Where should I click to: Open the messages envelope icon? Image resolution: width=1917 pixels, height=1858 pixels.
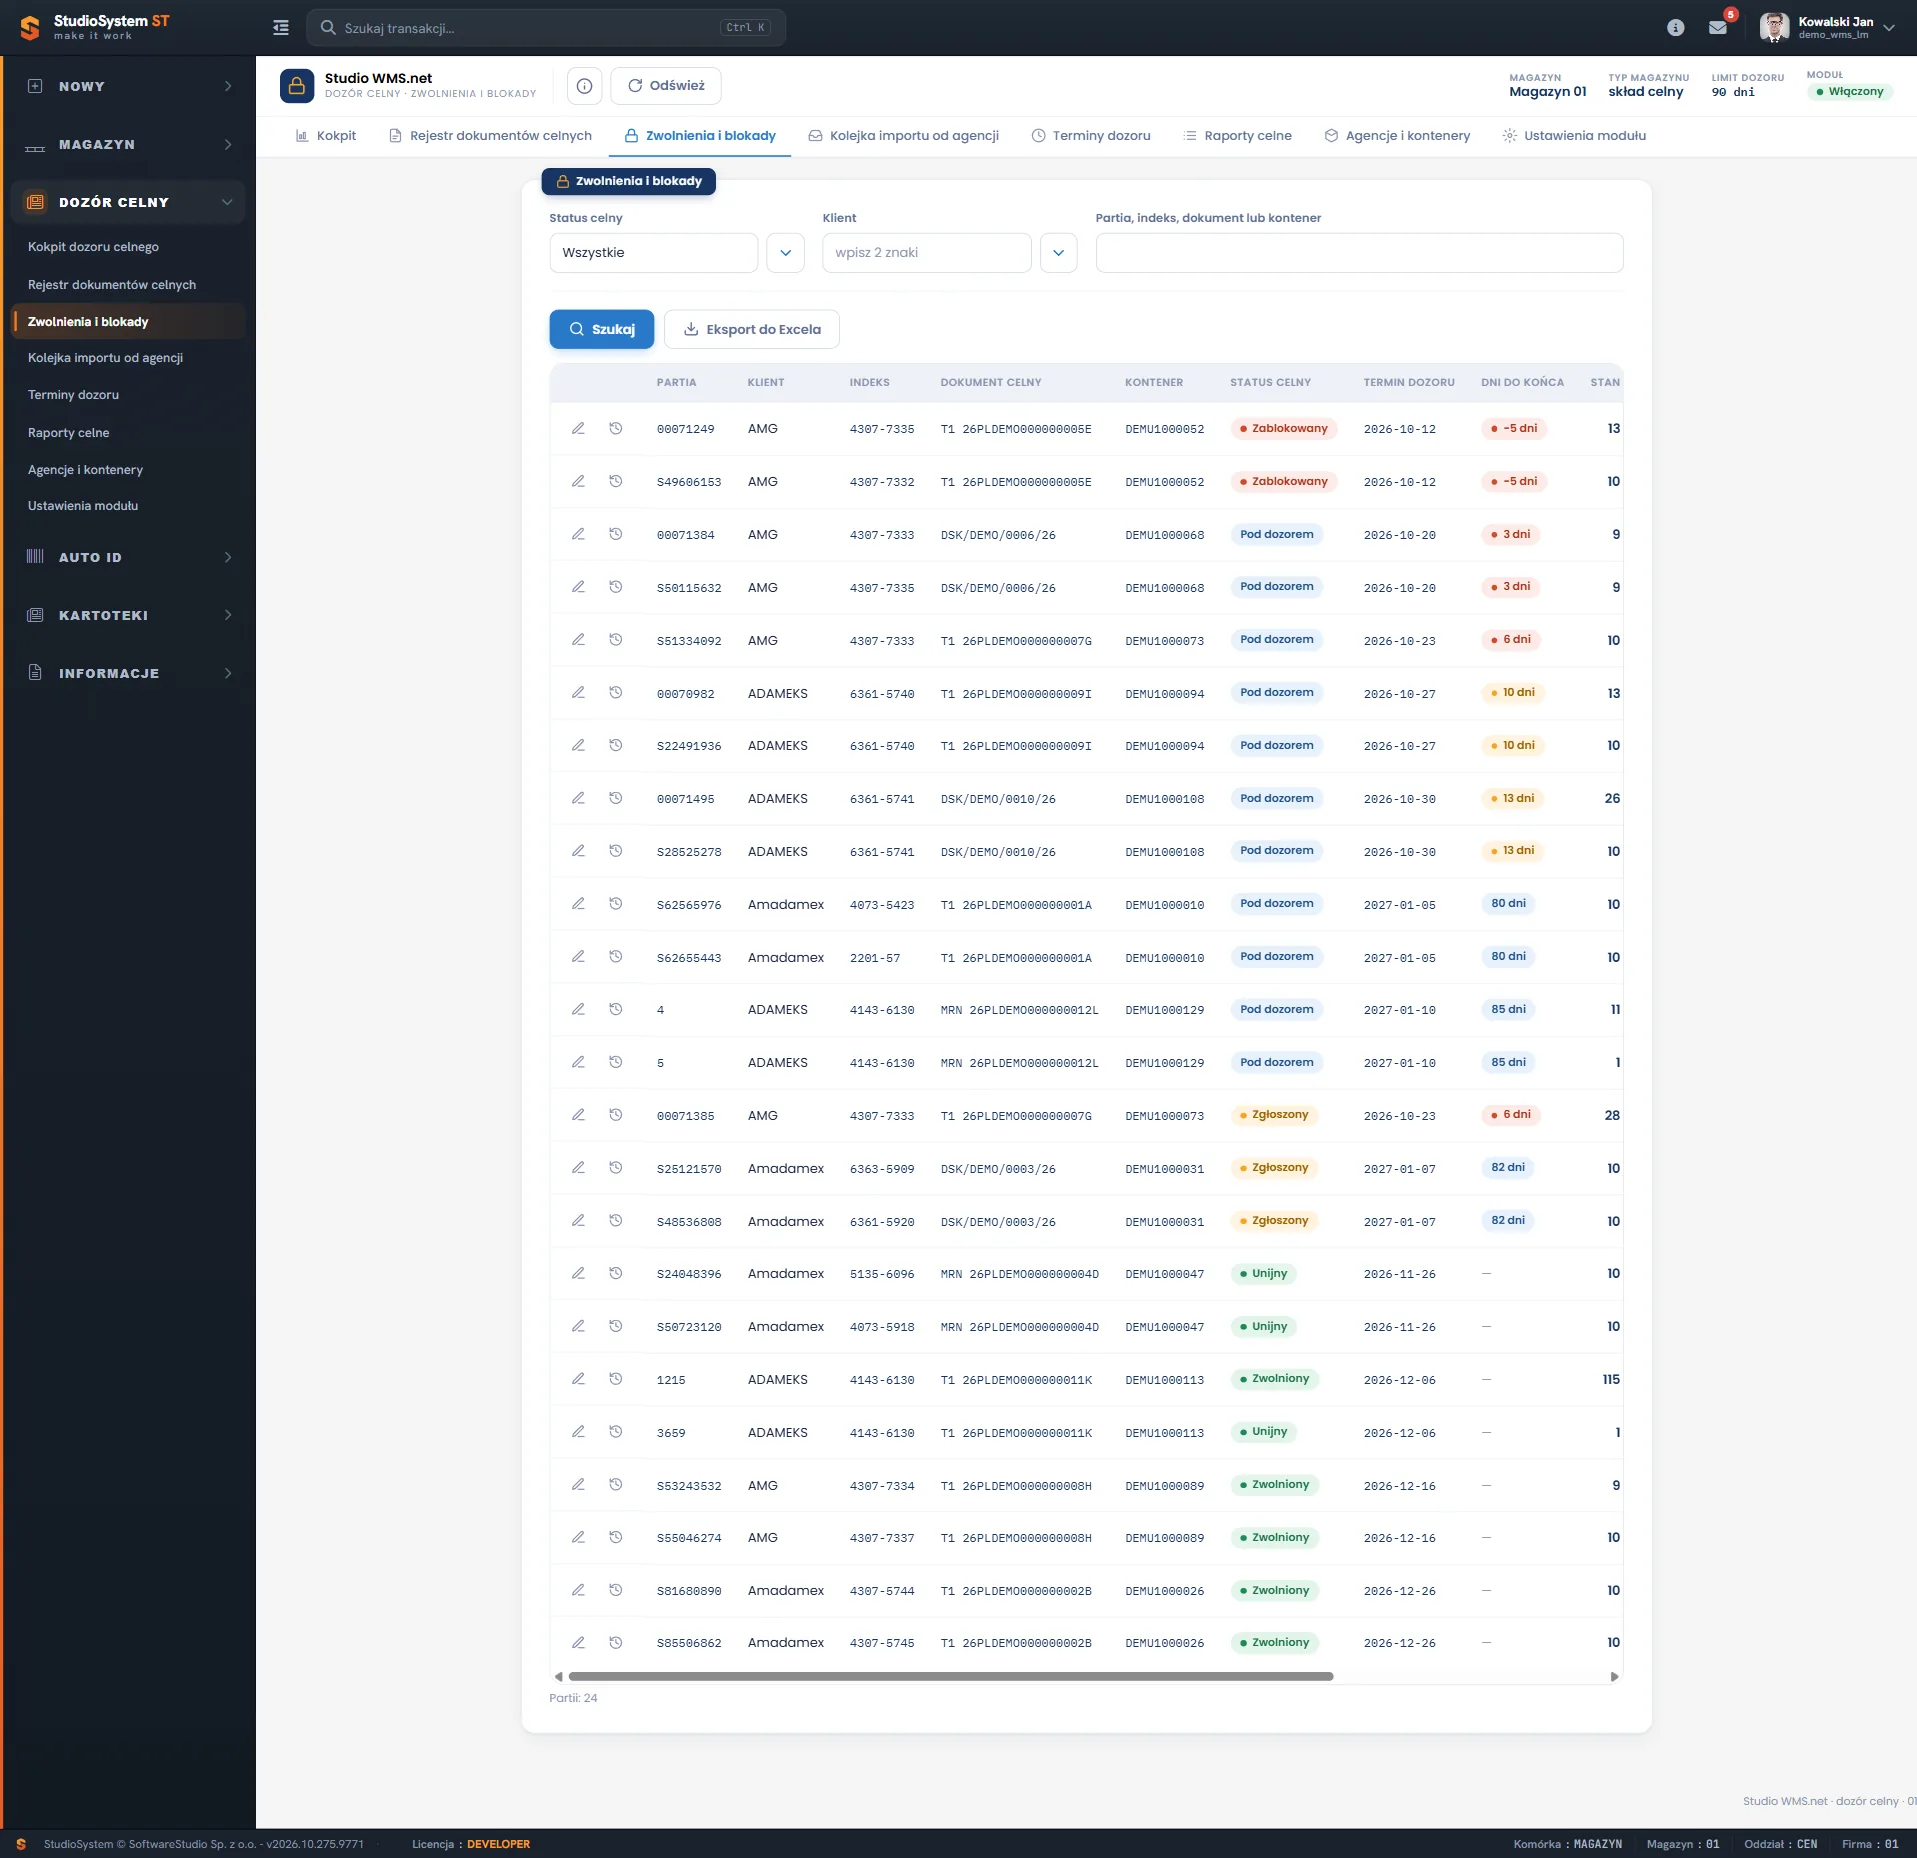point(1718,28)
